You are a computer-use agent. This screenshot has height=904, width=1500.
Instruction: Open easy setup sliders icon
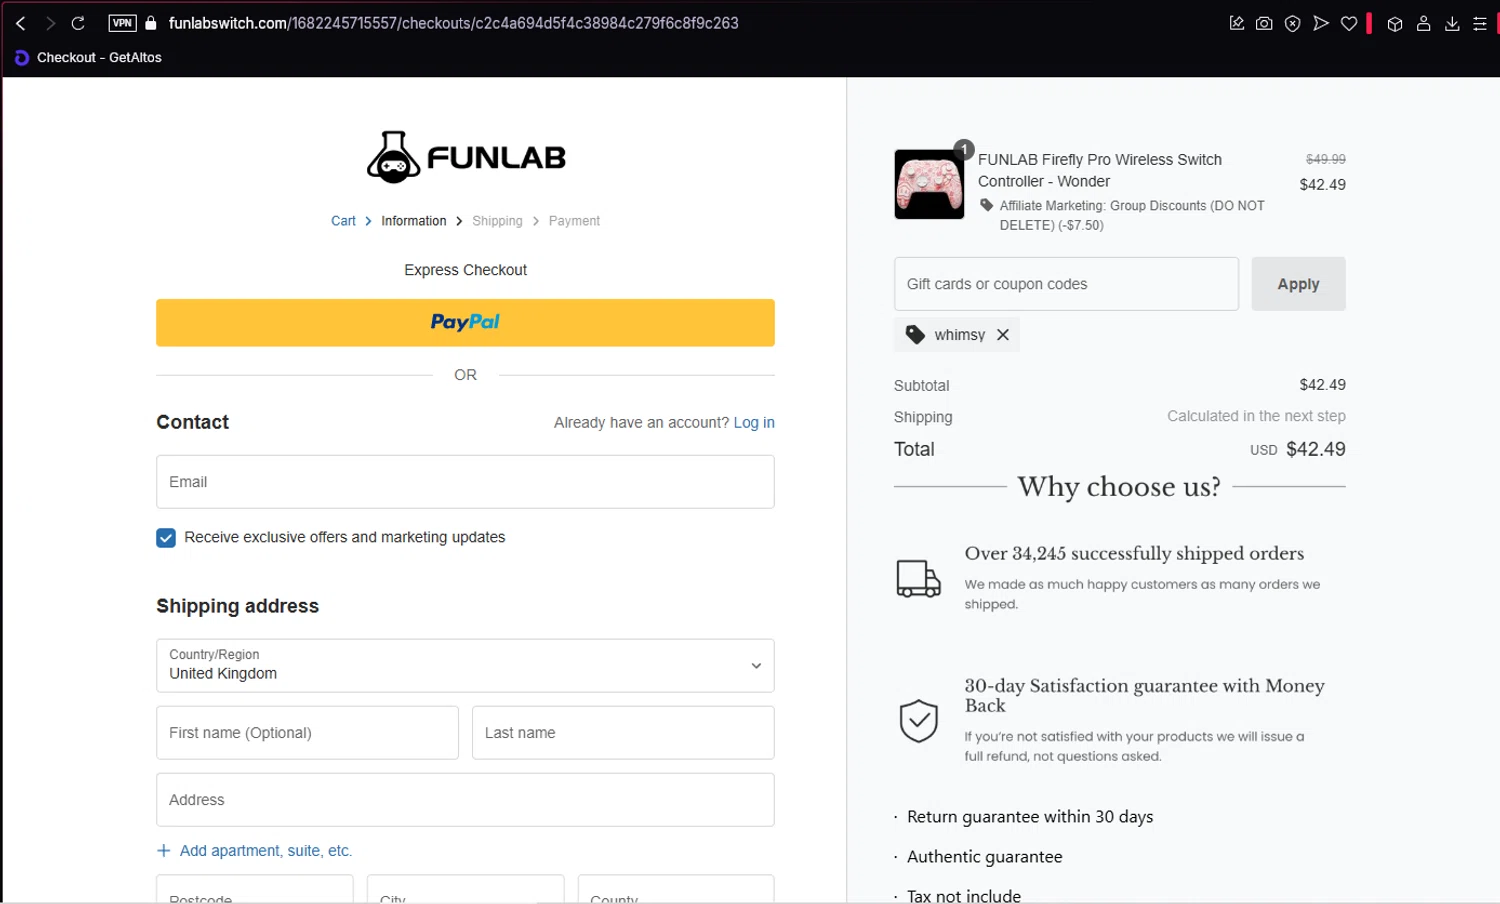tap(1480, 24)
